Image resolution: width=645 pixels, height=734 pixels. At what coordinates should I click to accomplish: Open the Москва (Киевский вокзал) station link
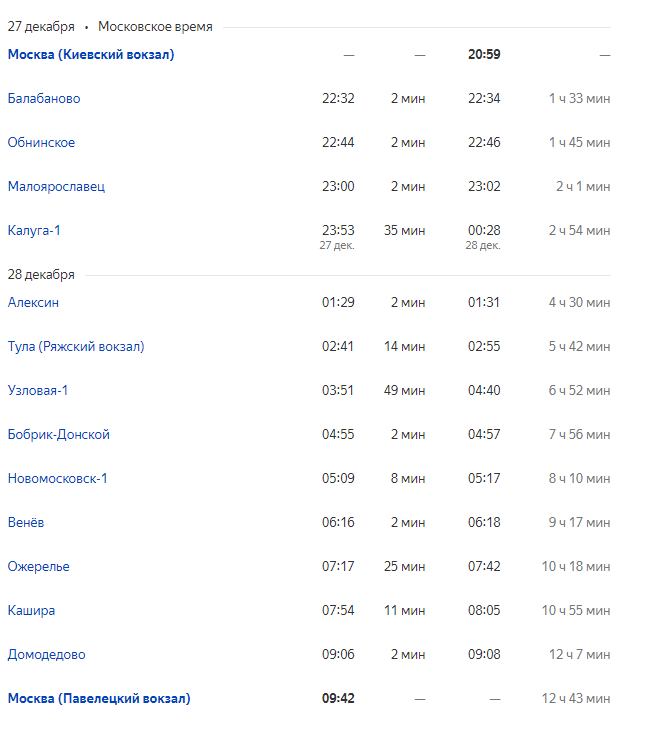point(91,55)
